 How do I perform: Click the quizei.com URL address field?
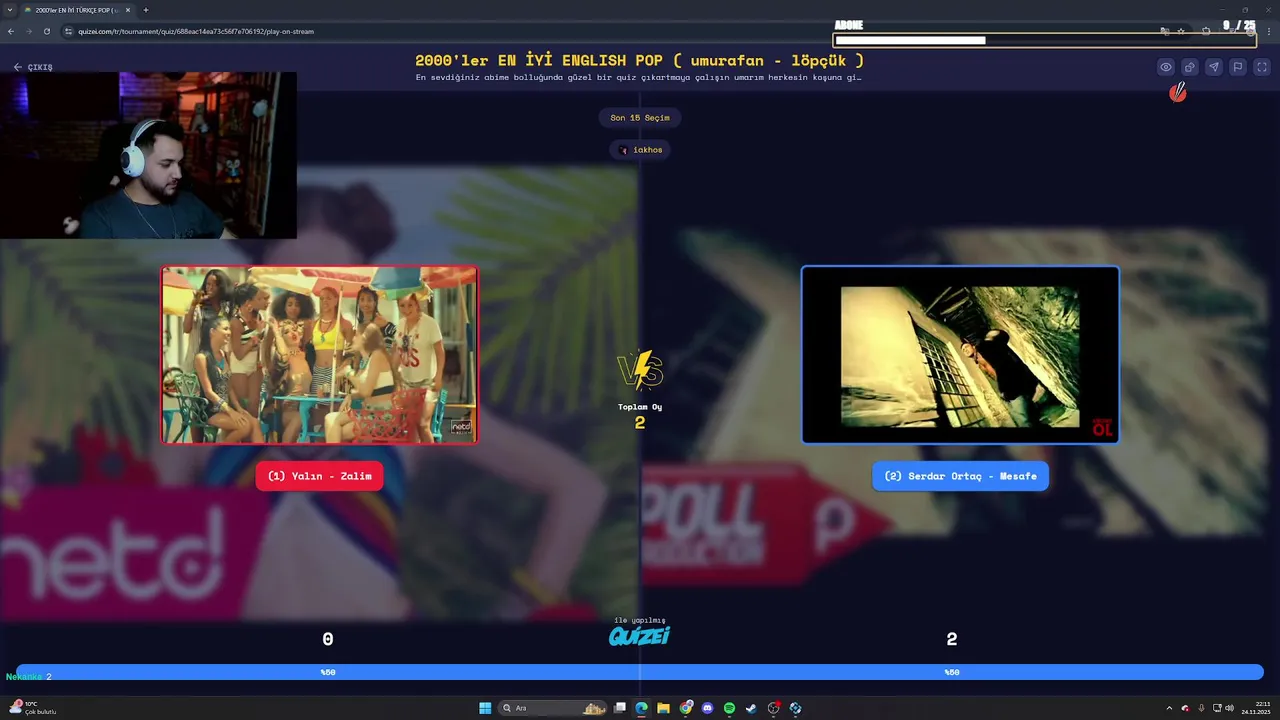pos(196,31)
